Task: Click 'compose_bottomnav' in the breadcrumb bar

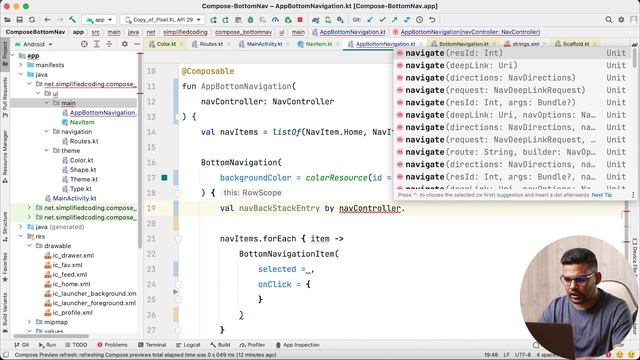Action: coord(243,32)
